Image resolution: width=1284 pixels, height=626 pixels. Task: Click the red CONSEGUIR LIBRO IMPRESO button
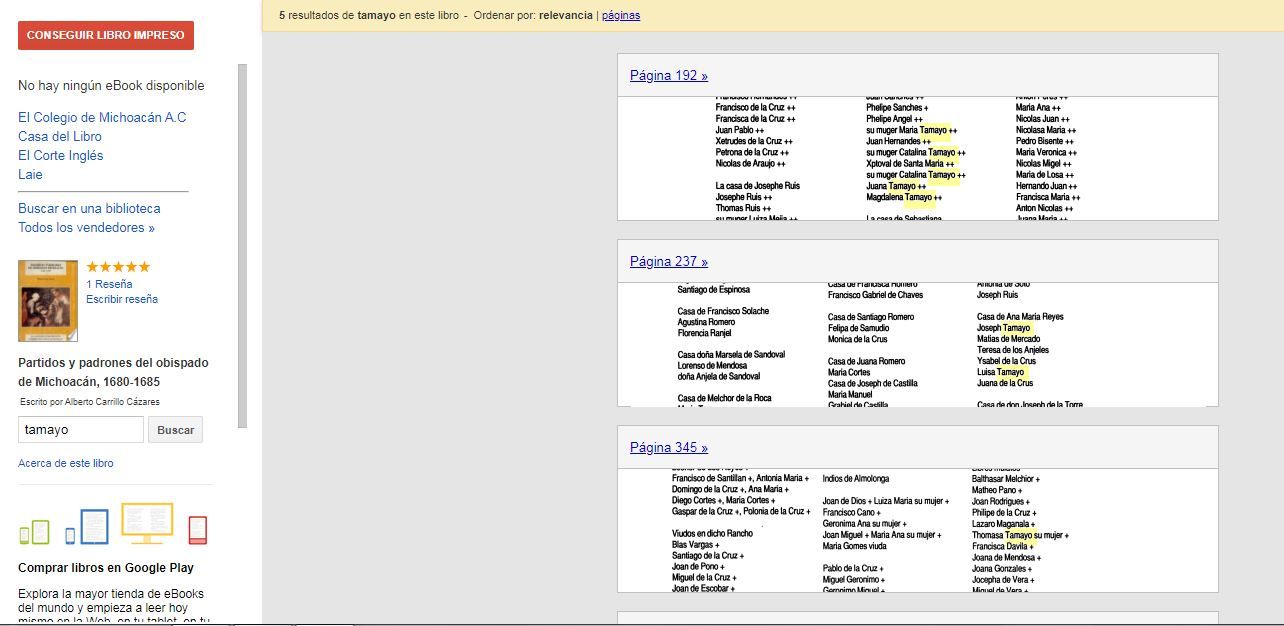click(x=106, y=35)
